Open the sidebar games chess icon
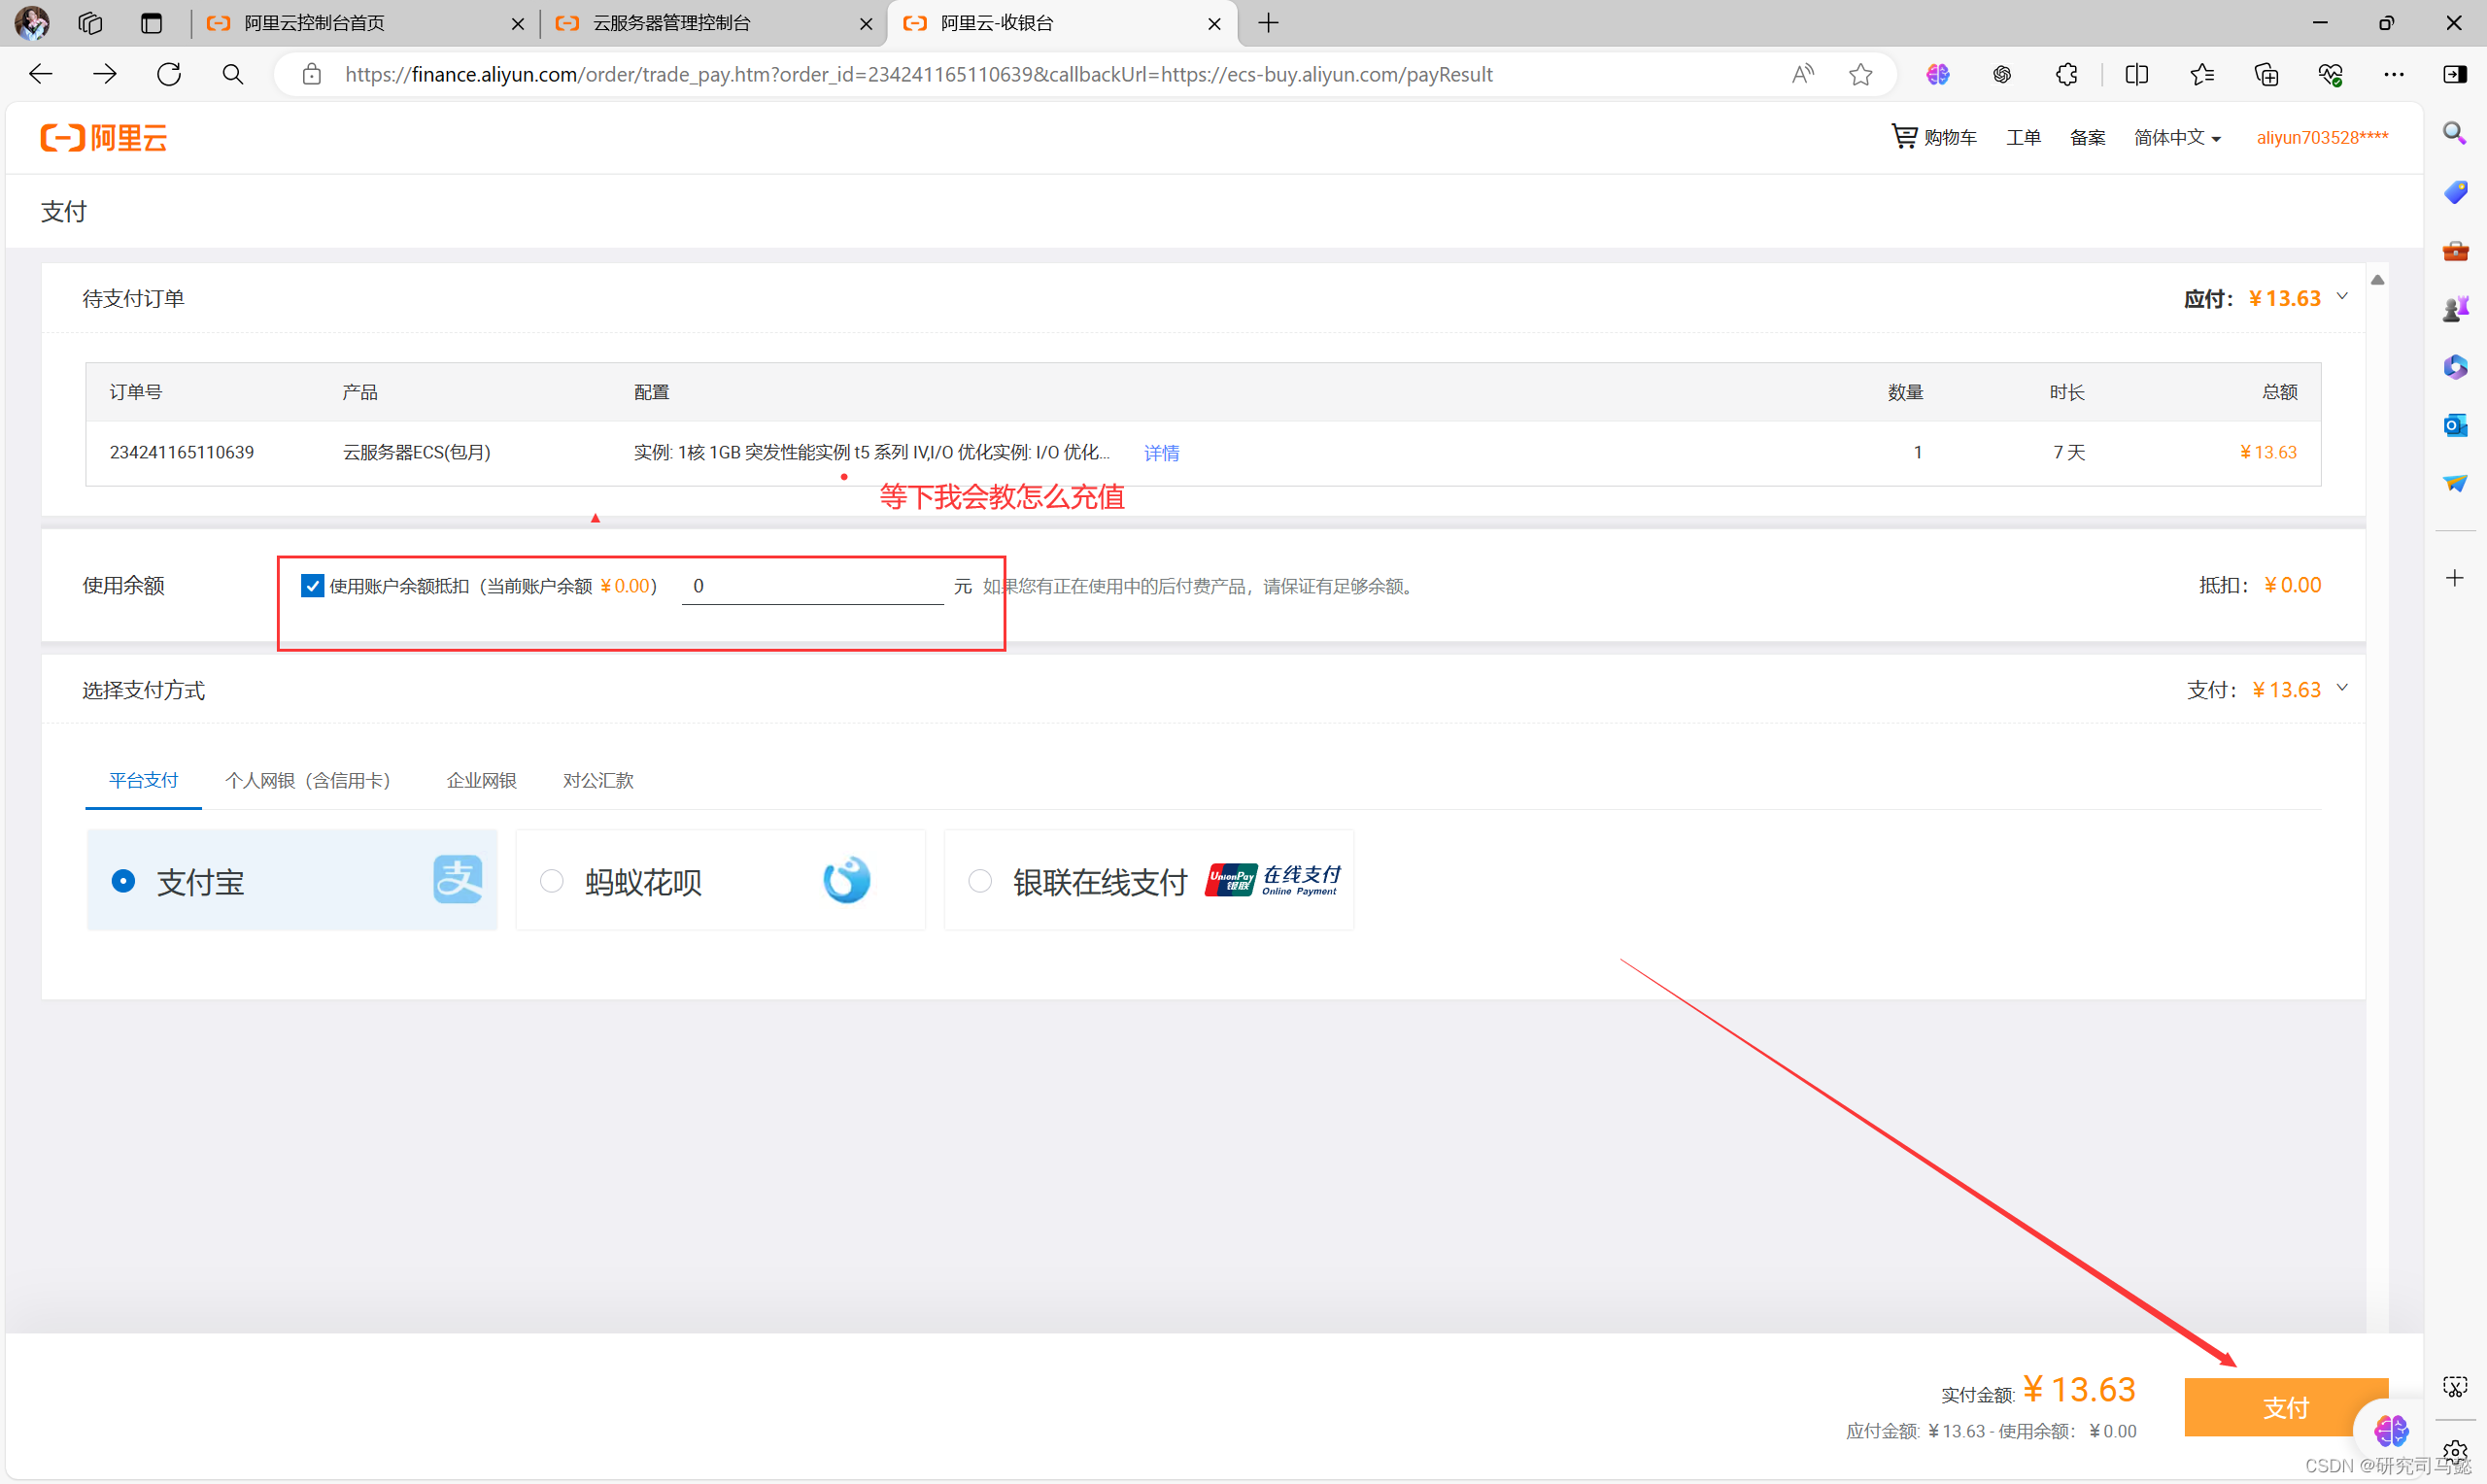The width and height of the screenshot is (2487, 1484). [x=2455, y=308]
